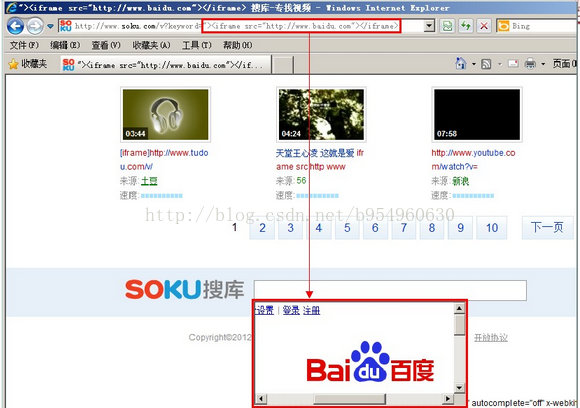Open the 04:24 video thumbnail

[321, 115]
